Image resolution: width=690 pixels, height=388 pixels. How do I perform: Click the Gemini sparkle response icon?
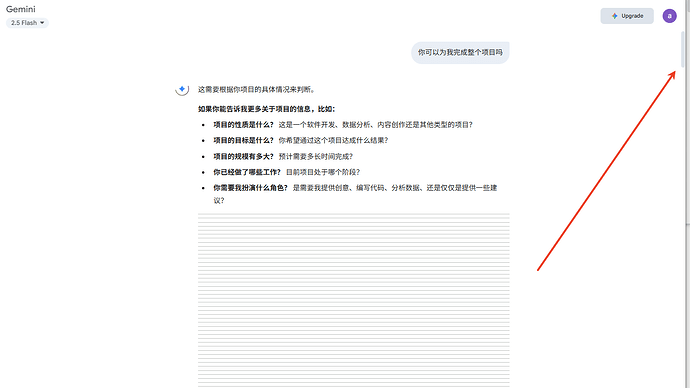[x=182, y=89]
